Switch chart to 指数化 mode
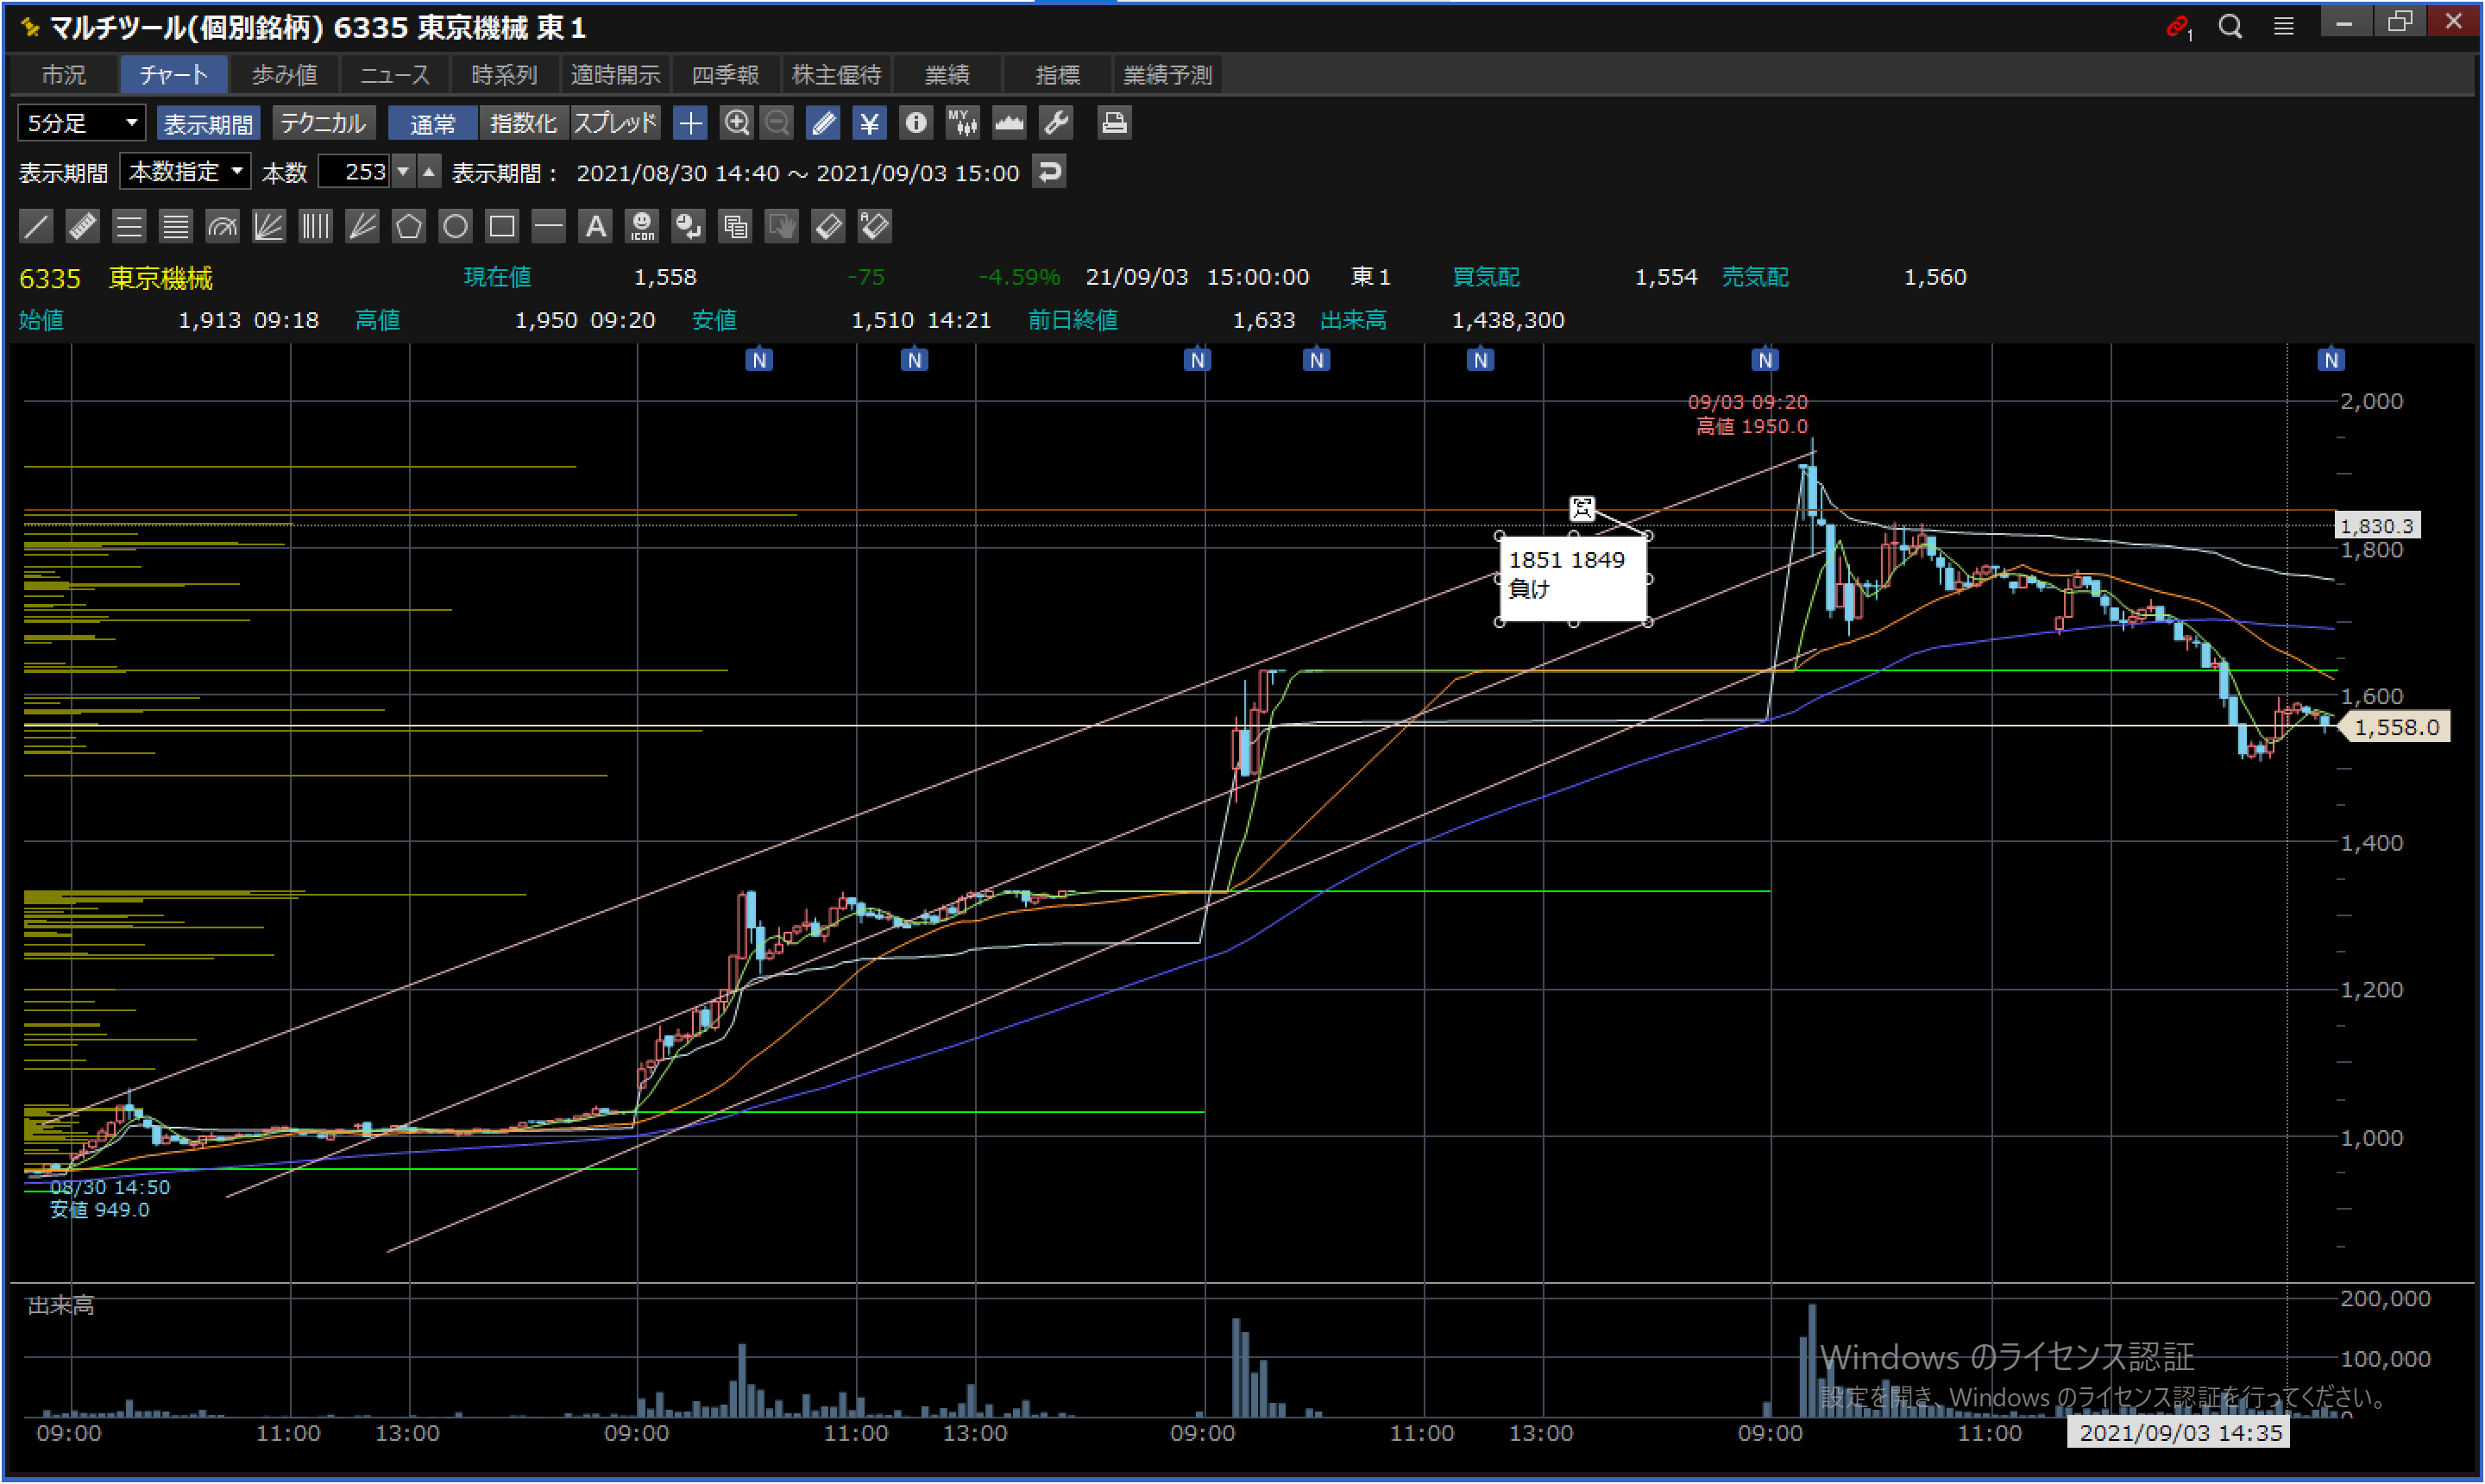This screenshot has width=2485, height=1484. 523,123
